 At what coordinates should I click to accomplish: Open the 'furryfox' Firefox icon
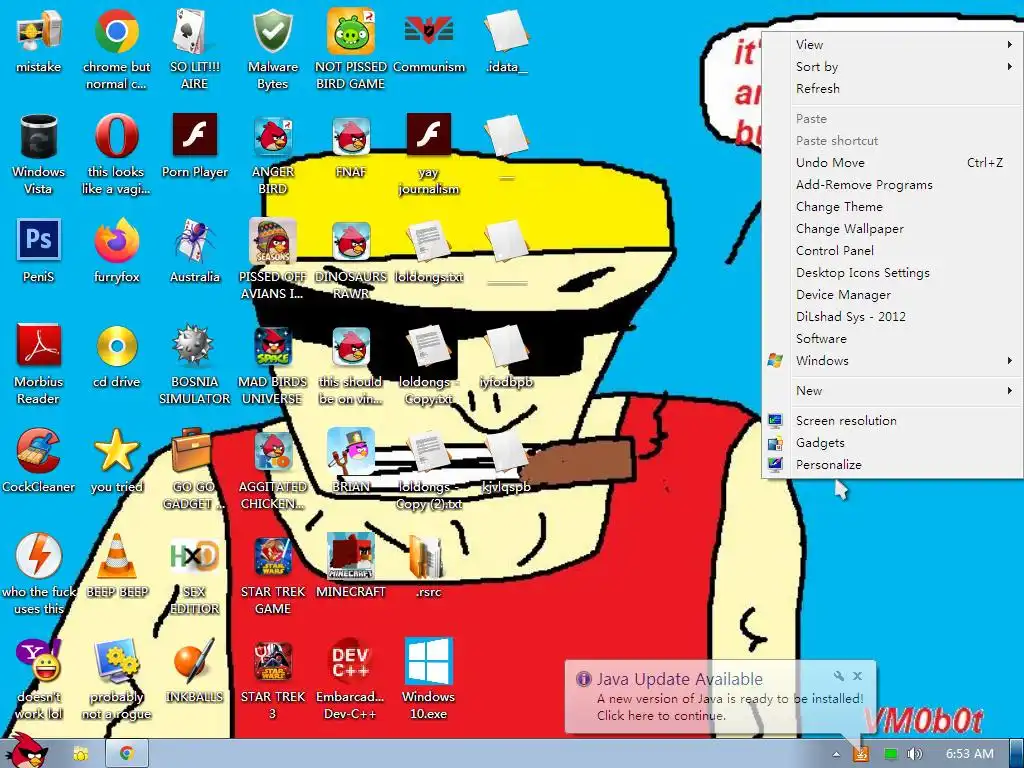click(x=116, y=240)
